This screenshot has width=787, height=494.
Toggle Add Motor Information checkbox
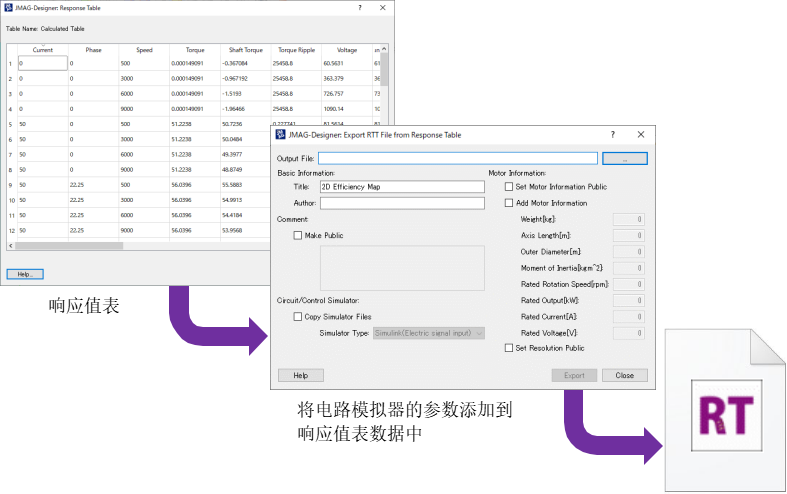pos(509,203)
